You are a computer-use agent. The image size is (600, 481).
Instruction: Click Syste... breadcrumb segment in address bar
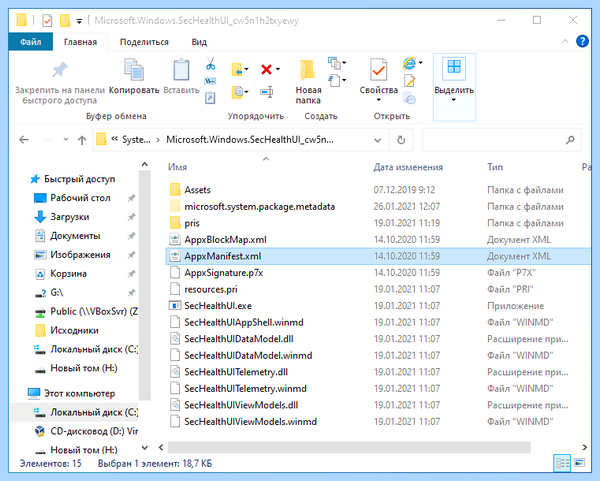pyautogui.click(x=136, y=140)
